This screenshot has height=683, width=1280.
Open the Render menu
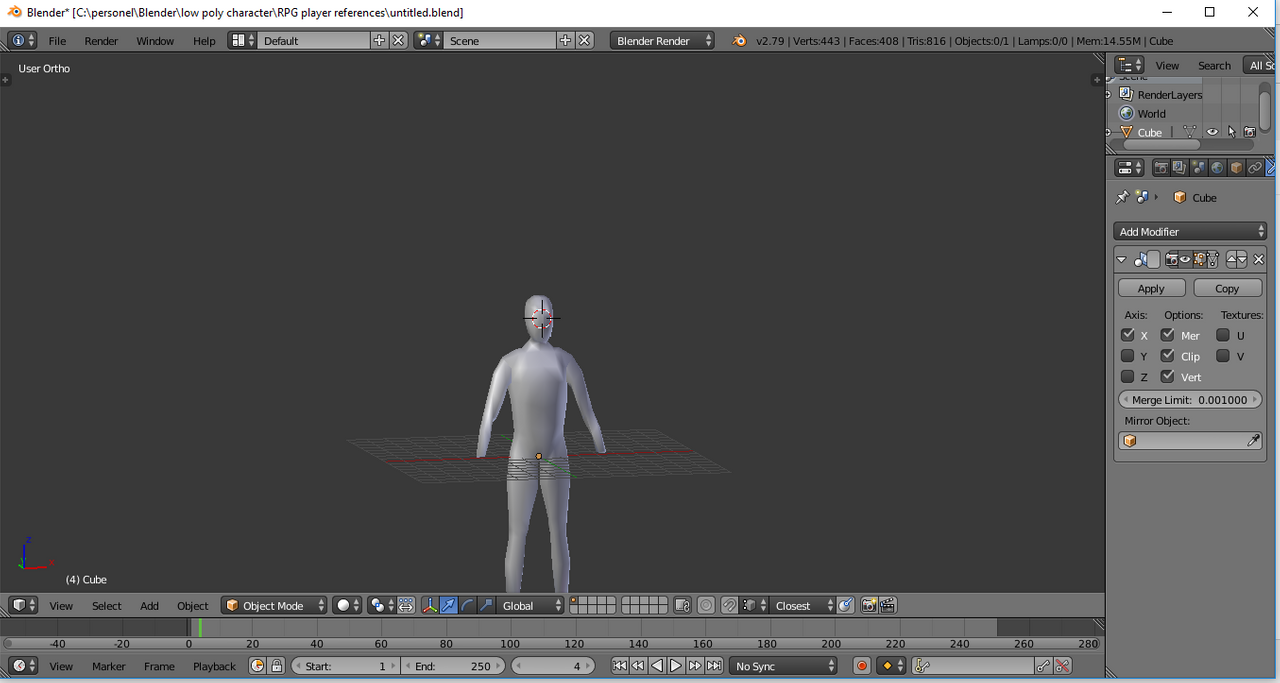click(101, 41)
